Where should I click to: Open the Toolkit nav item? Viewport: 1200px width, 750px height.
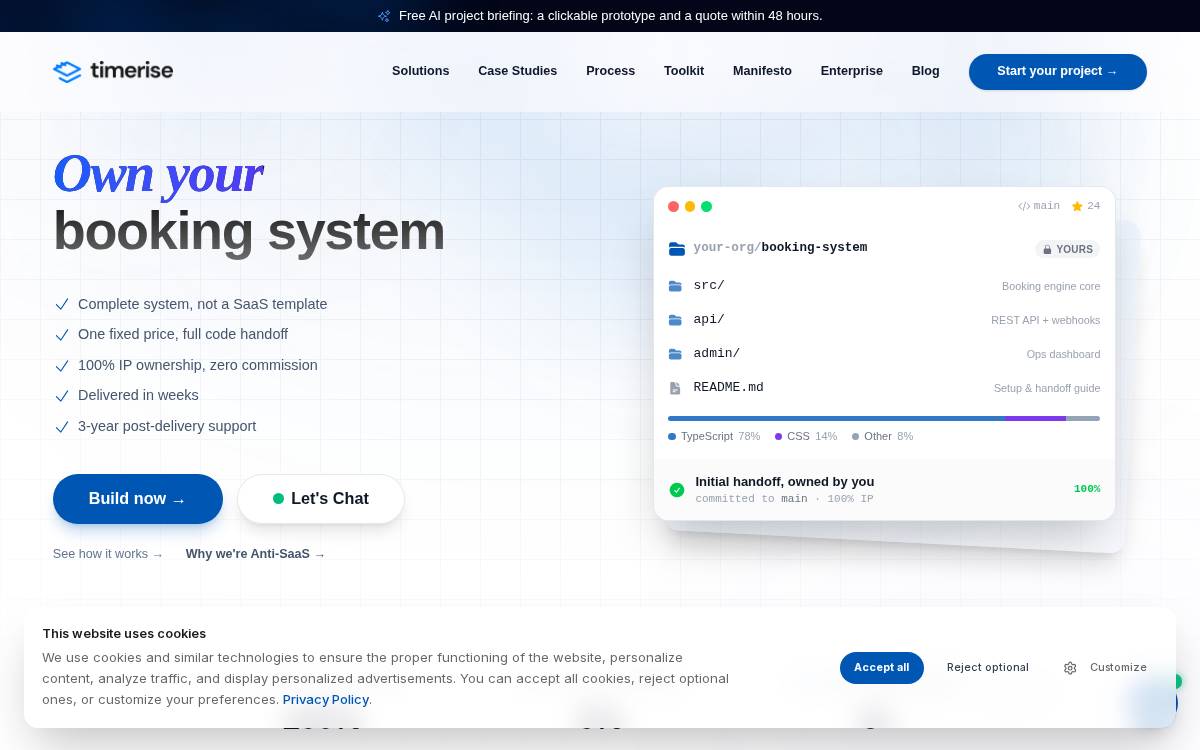684,71
